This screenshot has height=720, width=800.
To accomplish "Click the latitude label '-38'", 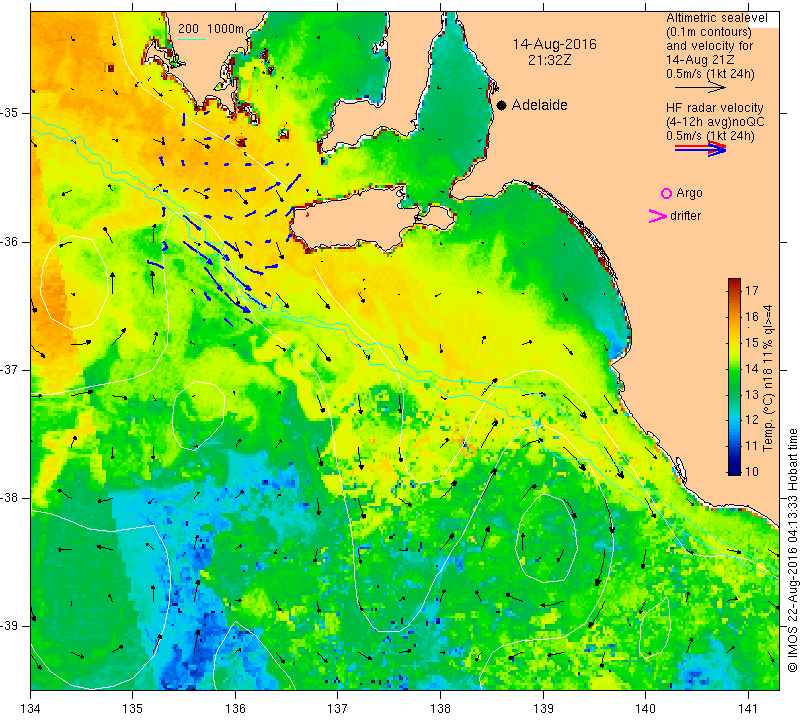I will point(10,498).
